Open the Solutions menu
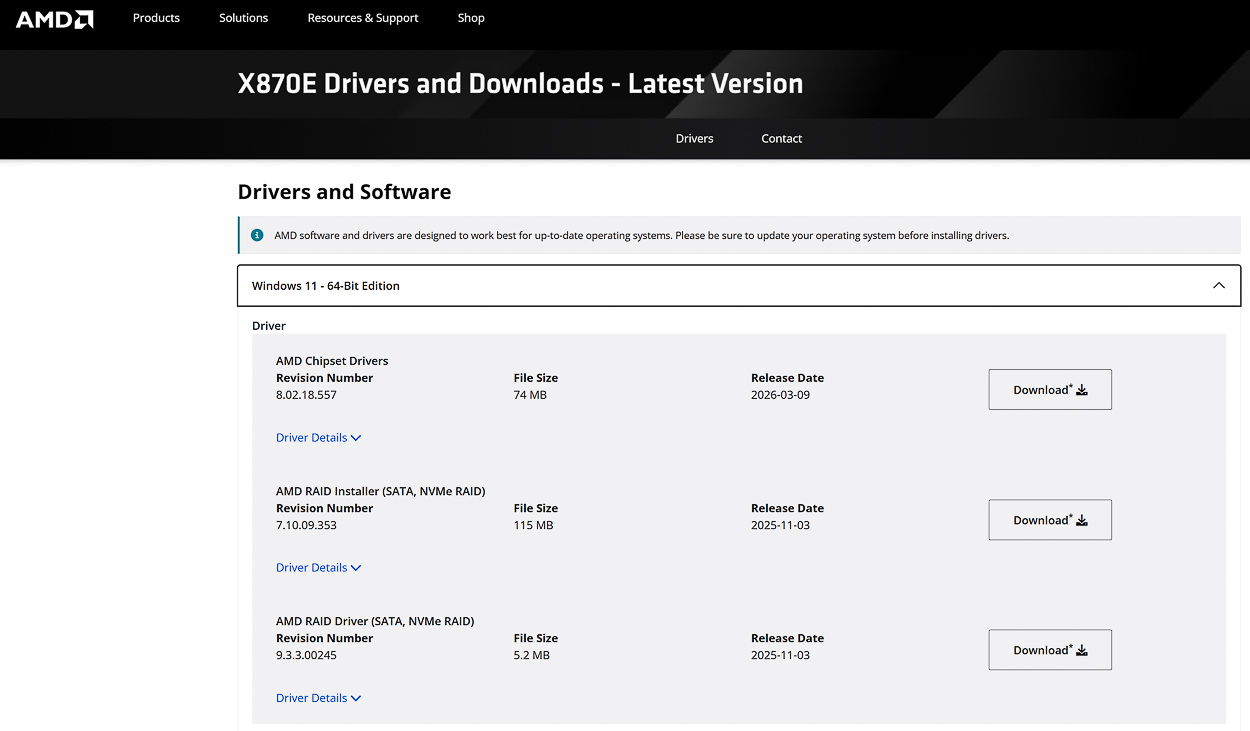The width and height of the screenshot is (1250, 731). click(243, 18)
